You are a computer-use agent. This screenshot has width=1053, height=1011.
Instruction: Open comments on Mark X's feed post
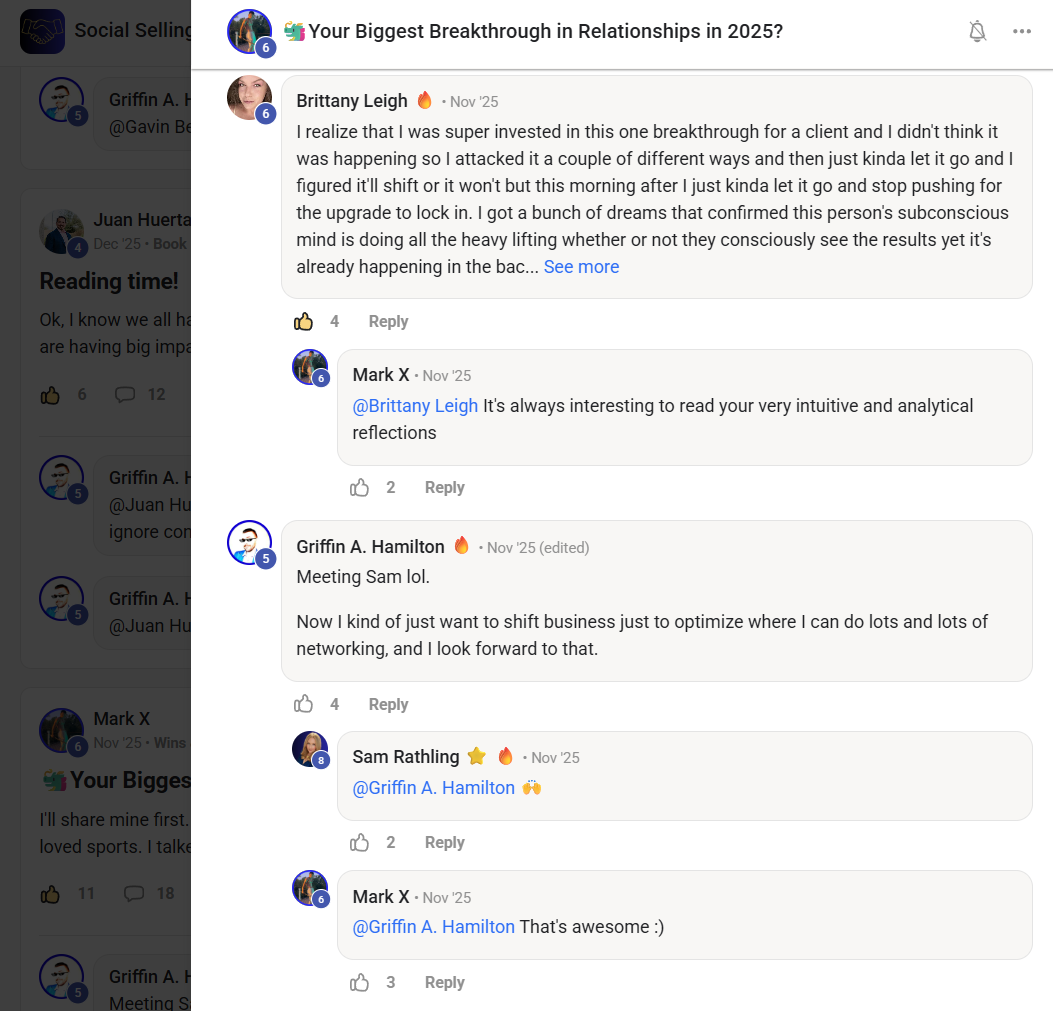tap(134, 893)
